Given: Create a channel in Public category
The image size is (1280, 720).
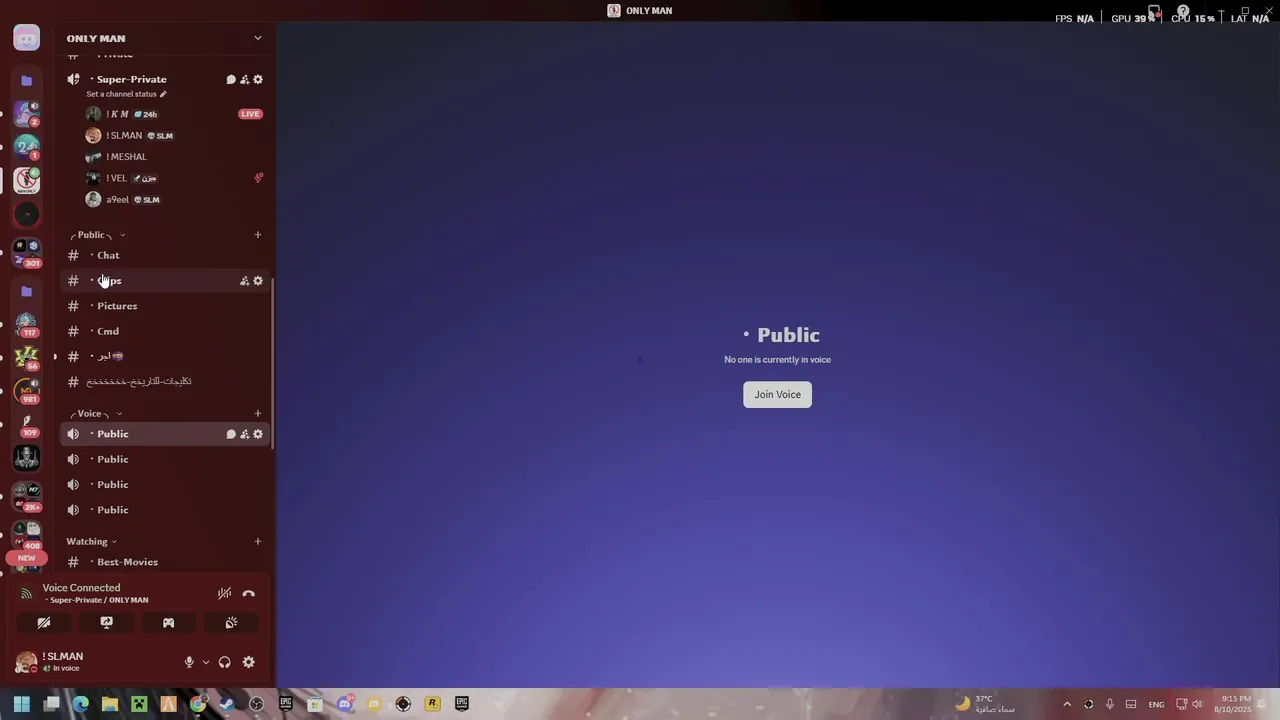Looking at the screenshot, I should [x=257, y=235].
